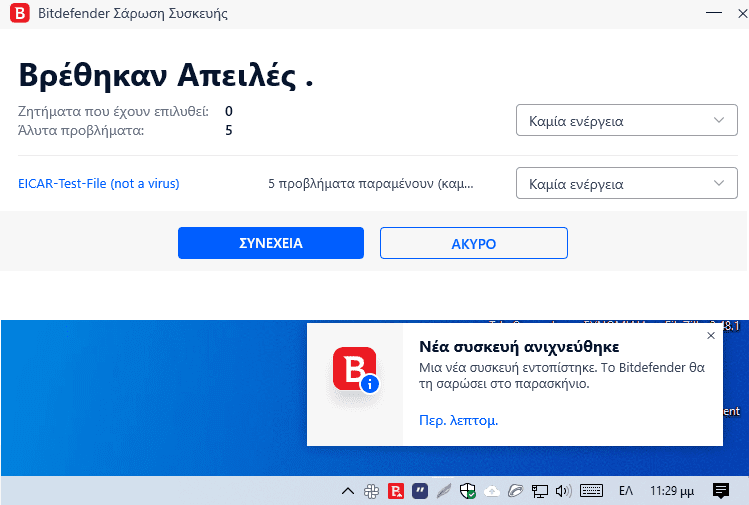The width and height of the screenshot is (749, 505).
Task: Click the ΣΥΝΕΧΕΙΑ button
Action: tap(271, 243)
